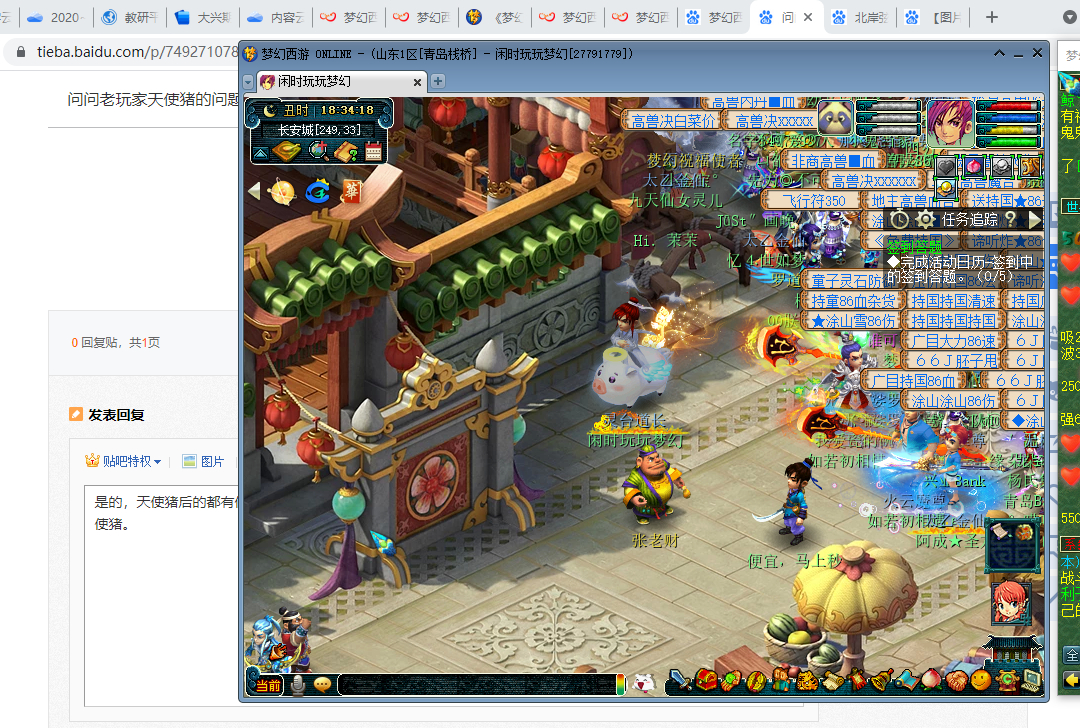Switch to the 2020 browser tab

tap(56, 17)
